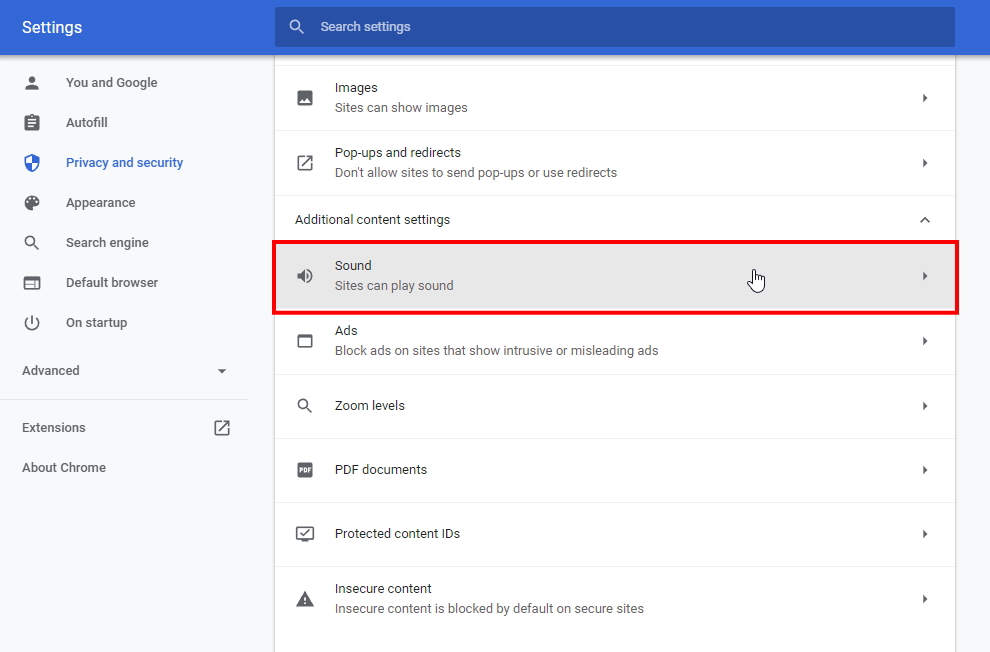Go to You and Google section
This screenshot has height=652, width=990.
click(111, 83)
